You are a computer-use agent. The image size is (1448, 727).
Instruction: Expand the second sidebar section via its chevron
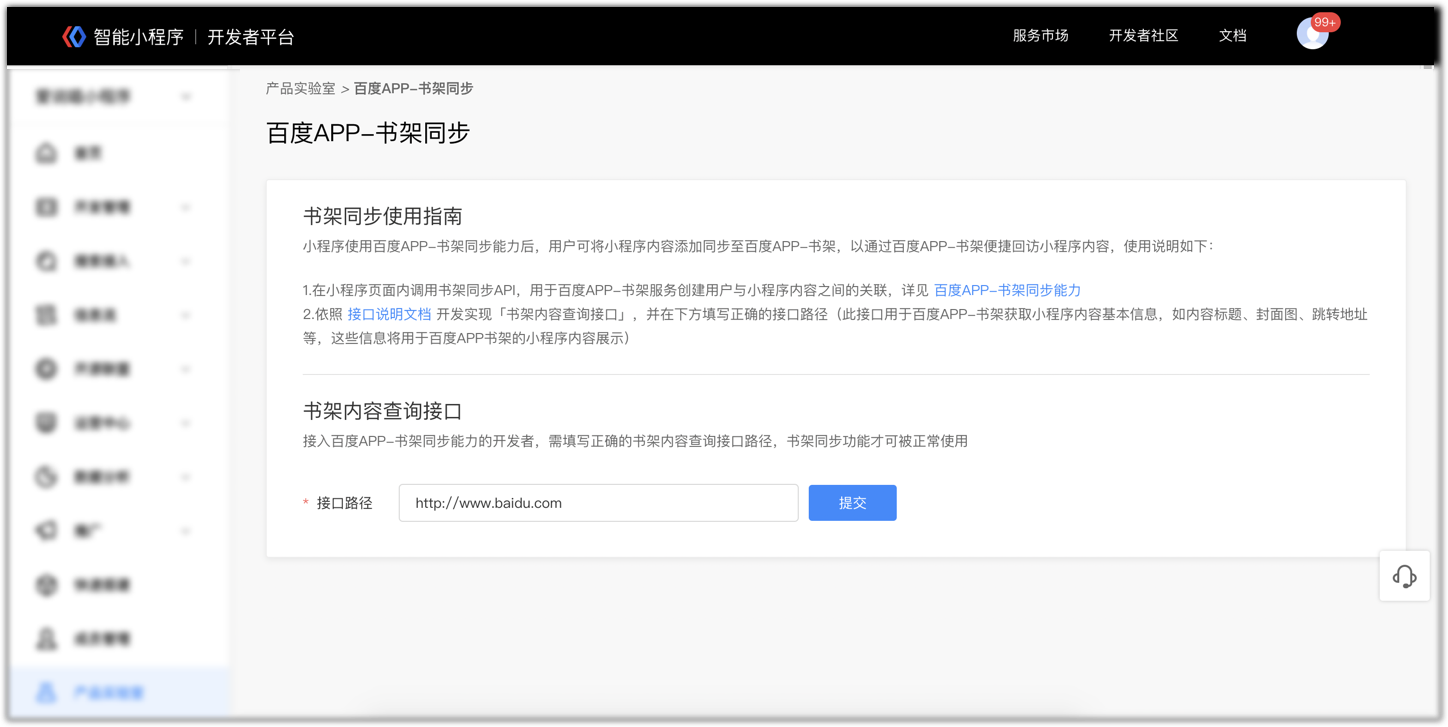[x=186, y=207]
